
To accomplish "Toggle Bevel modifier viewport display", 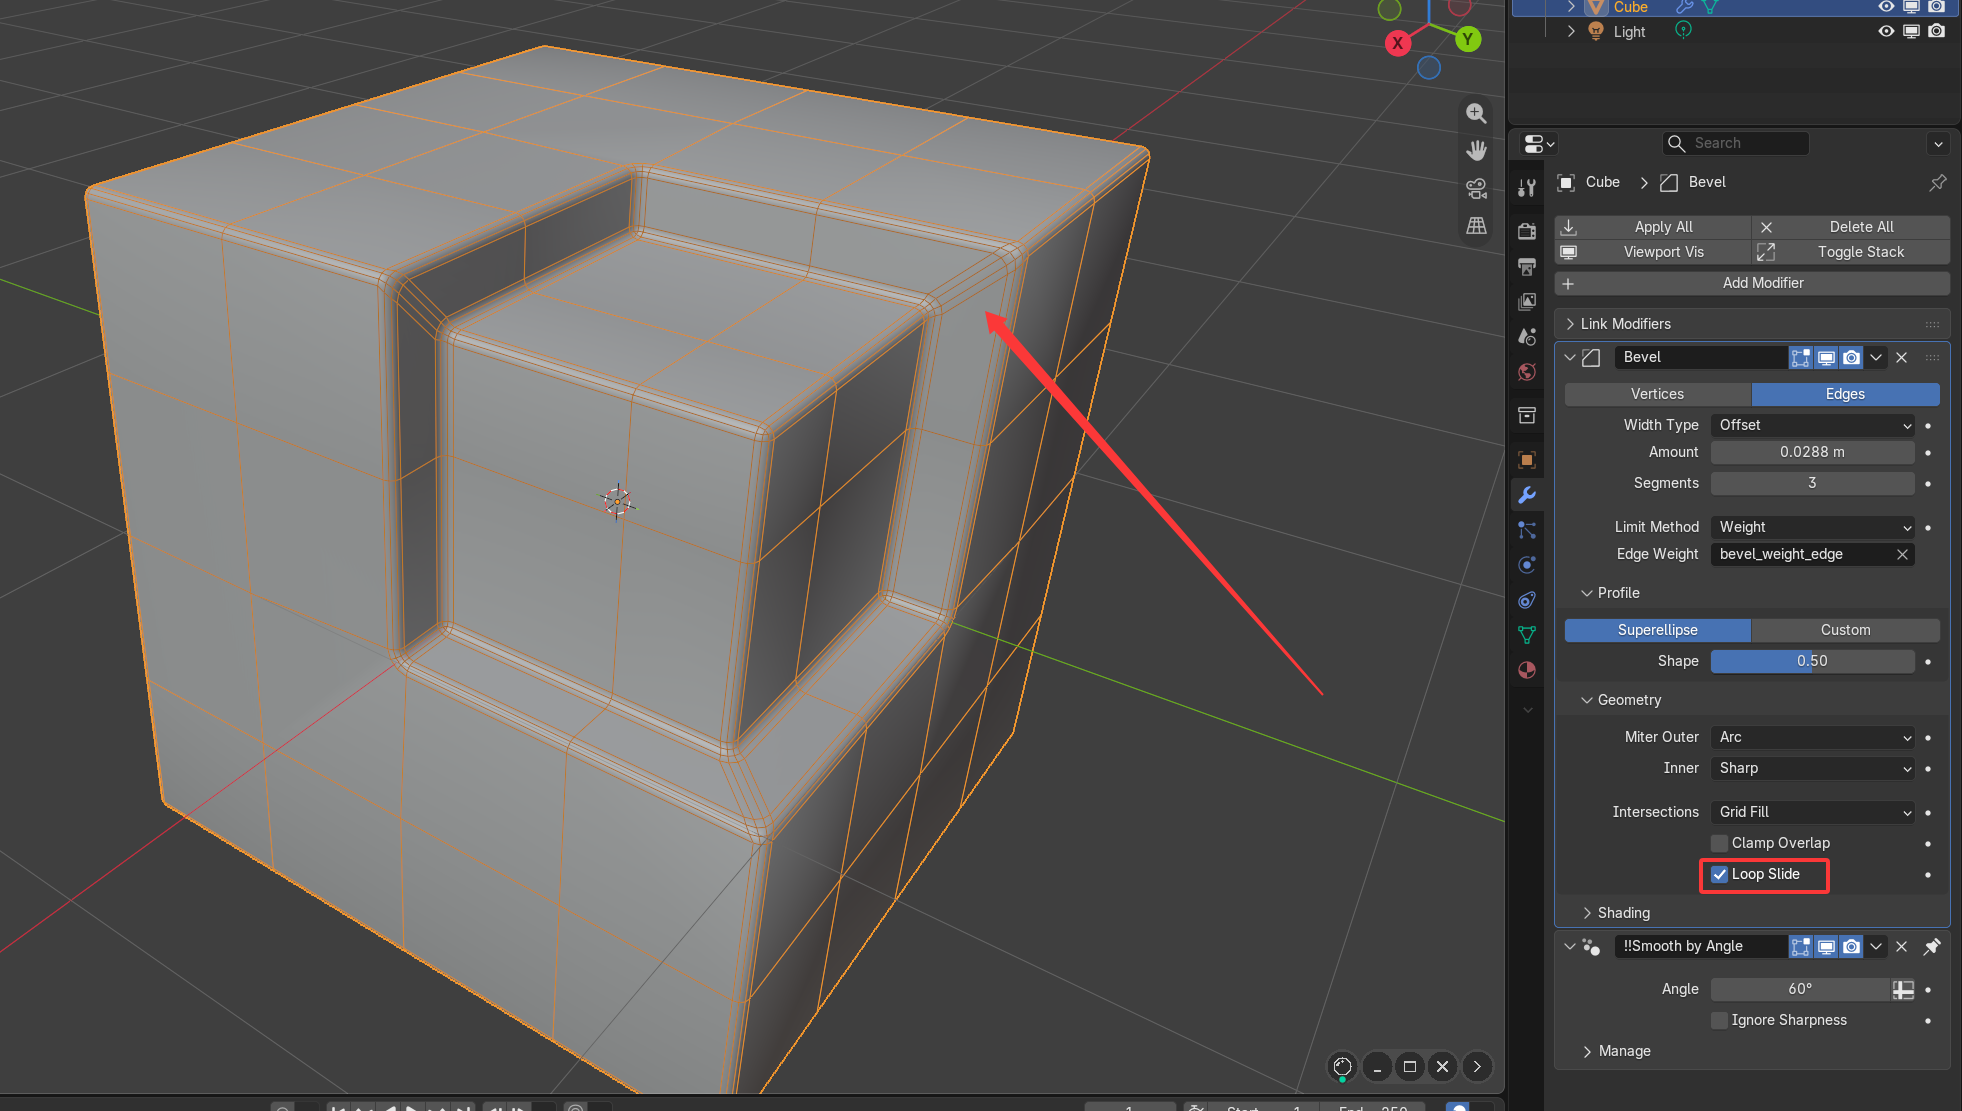I will pyautogui.click(x=1826, y=357).
